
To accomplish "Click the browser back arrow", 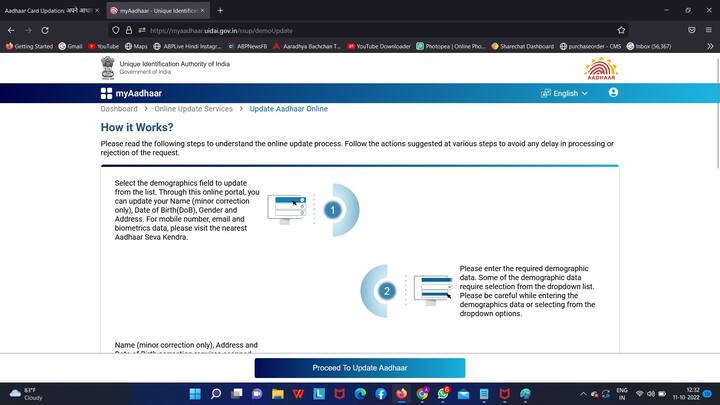I will 12,30.
